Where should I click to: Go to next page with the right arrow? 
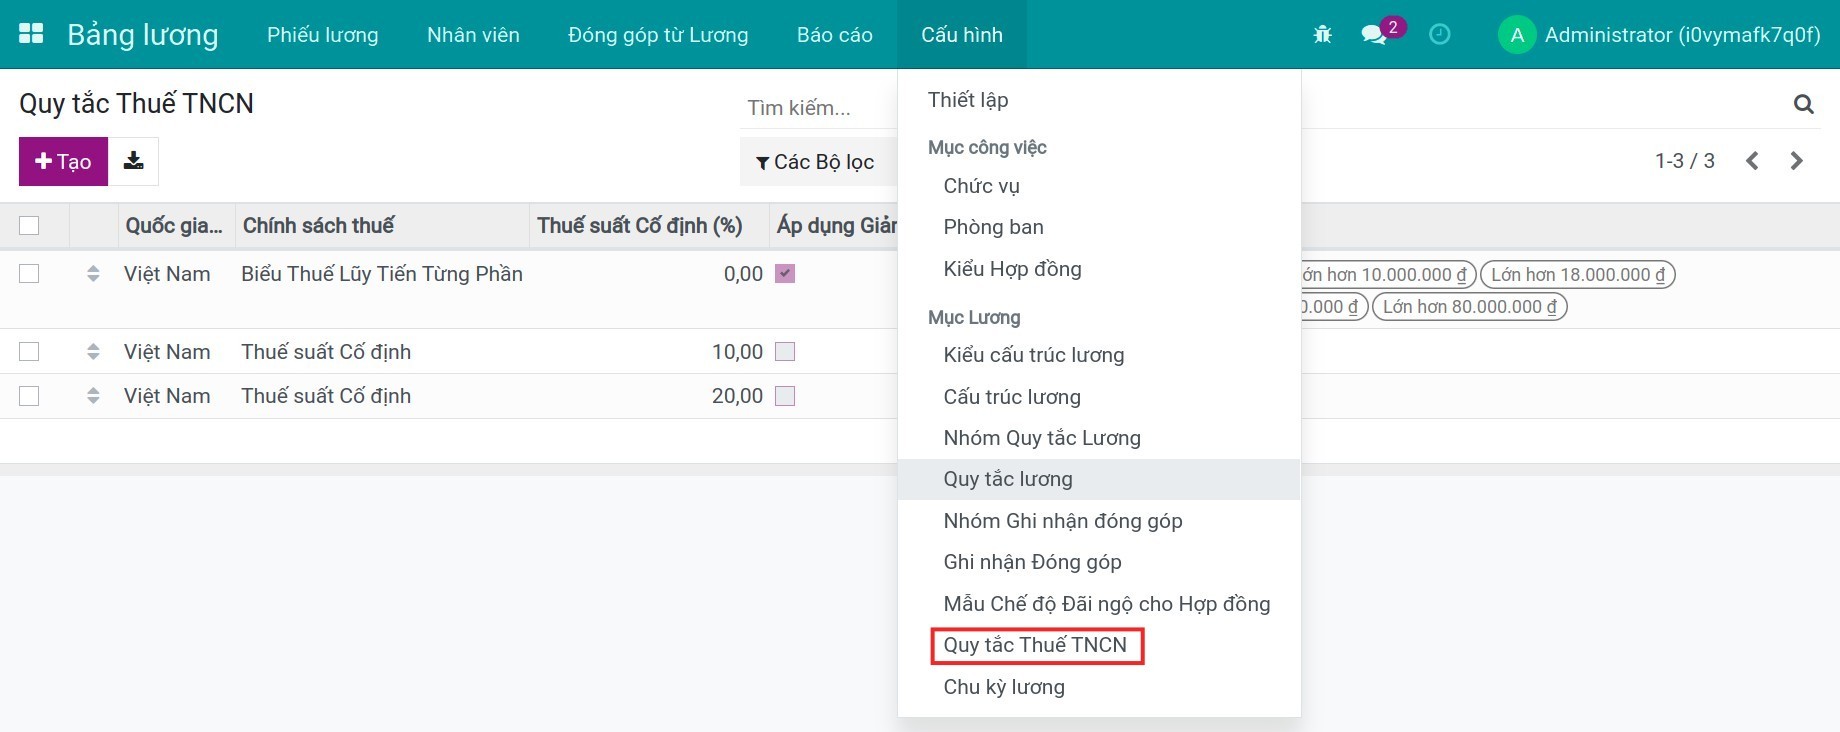1797,160
